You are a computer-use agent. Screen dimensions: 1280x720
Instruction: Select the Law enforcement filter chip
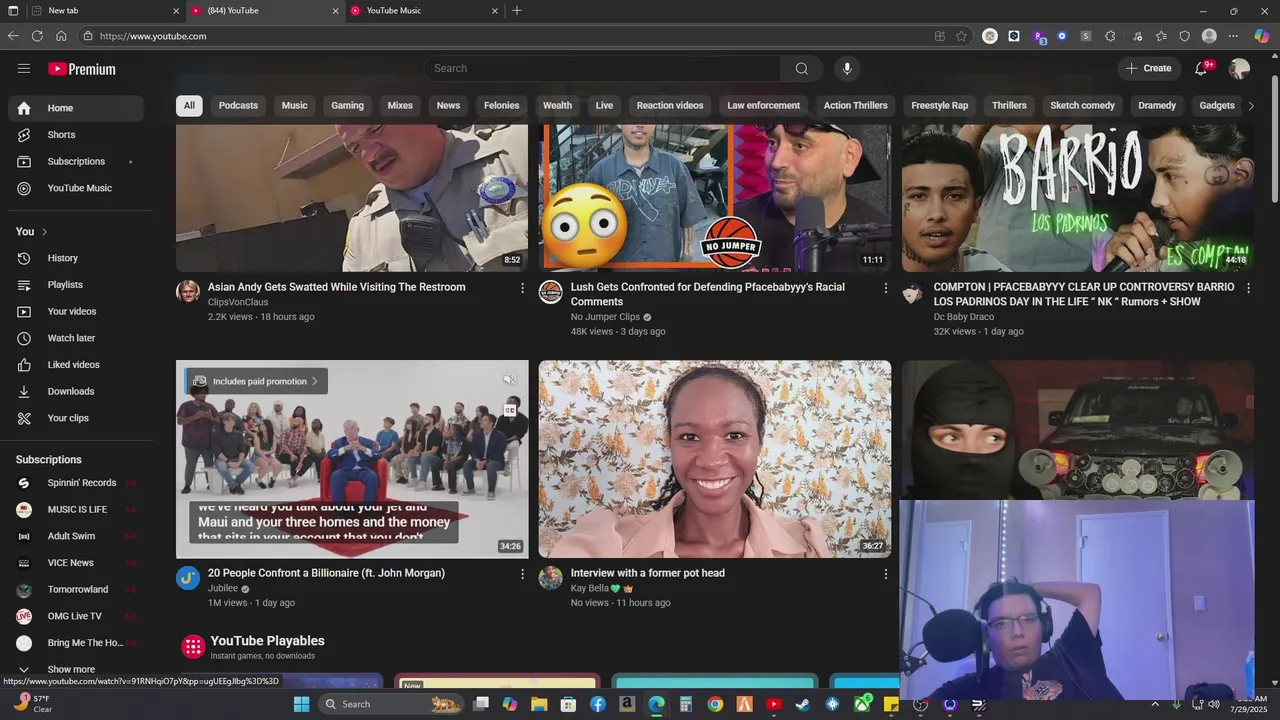point(763,105)
